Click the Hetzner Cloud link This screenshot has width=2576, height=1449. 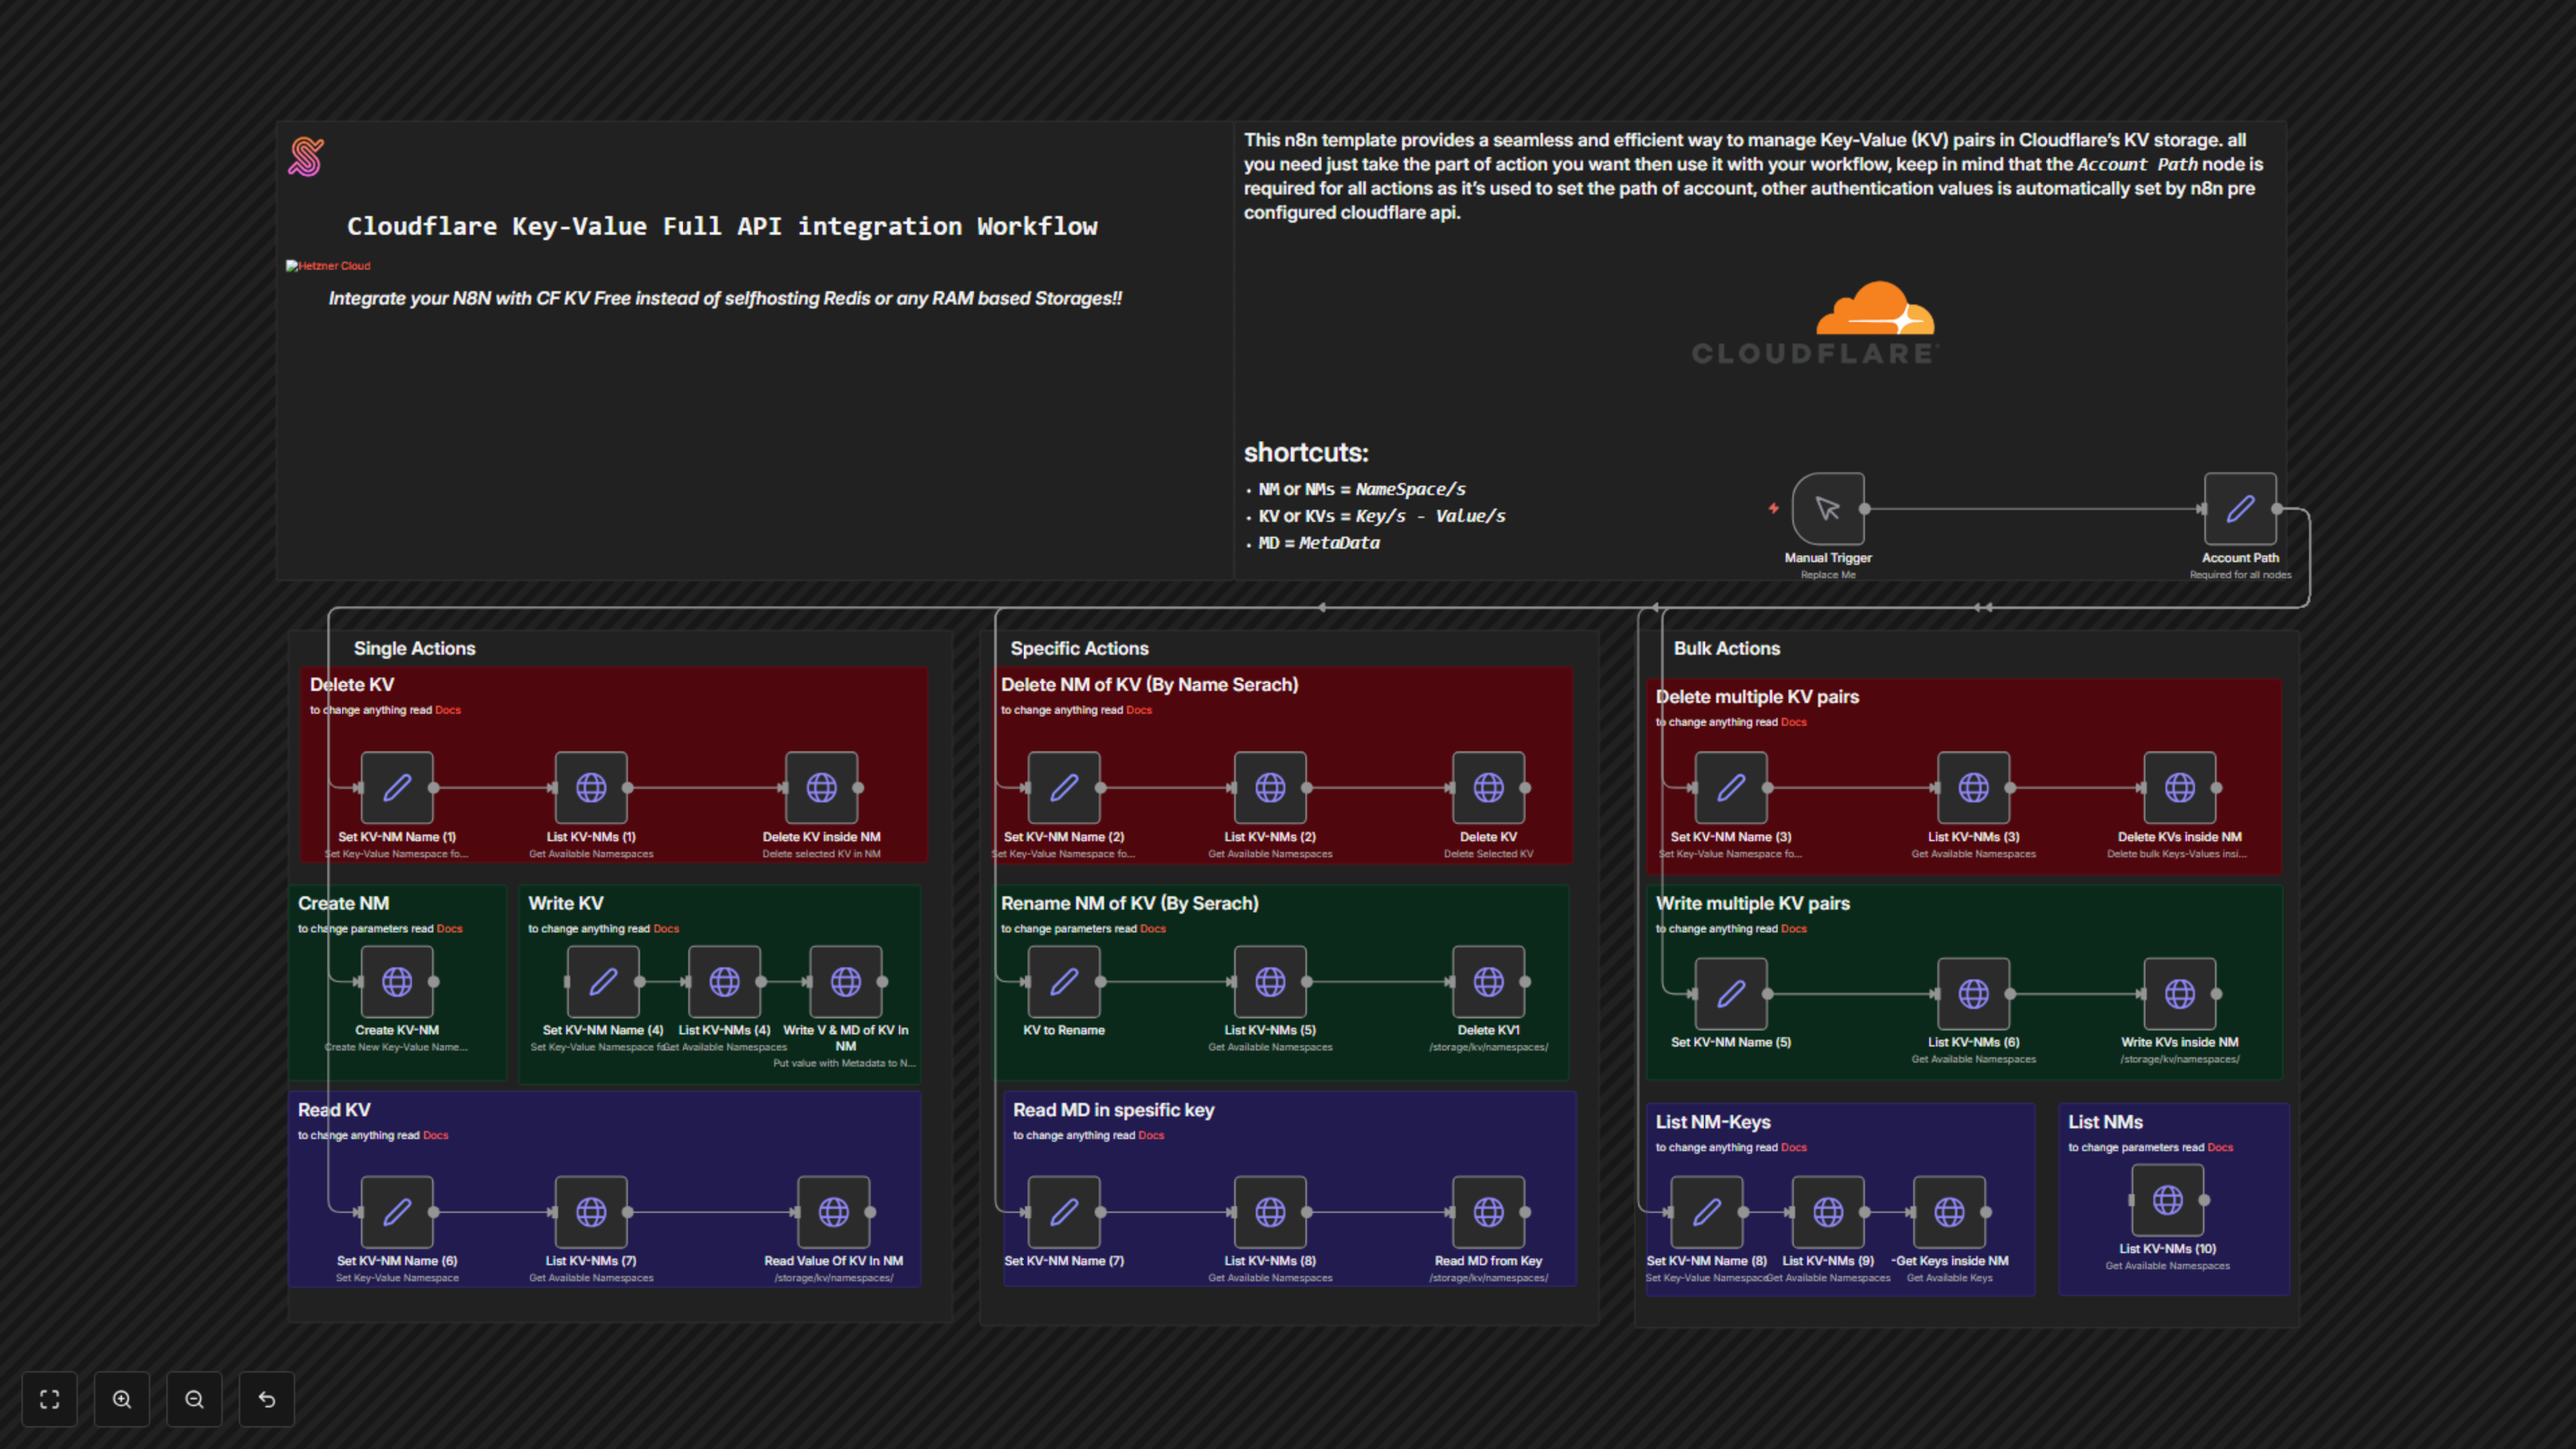pyautogui.click(x=329, y=265)
